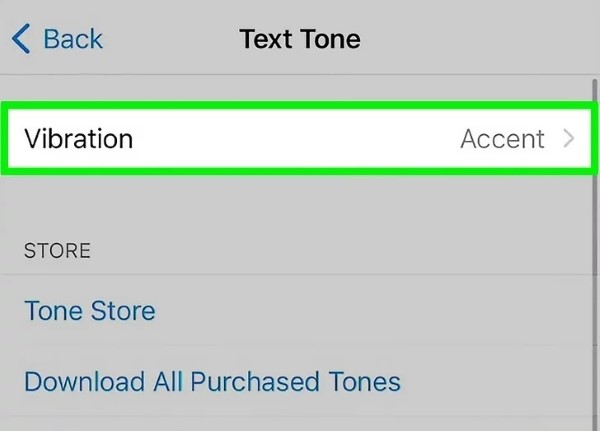Expand Vibration options via right chevron

point(569,138)
